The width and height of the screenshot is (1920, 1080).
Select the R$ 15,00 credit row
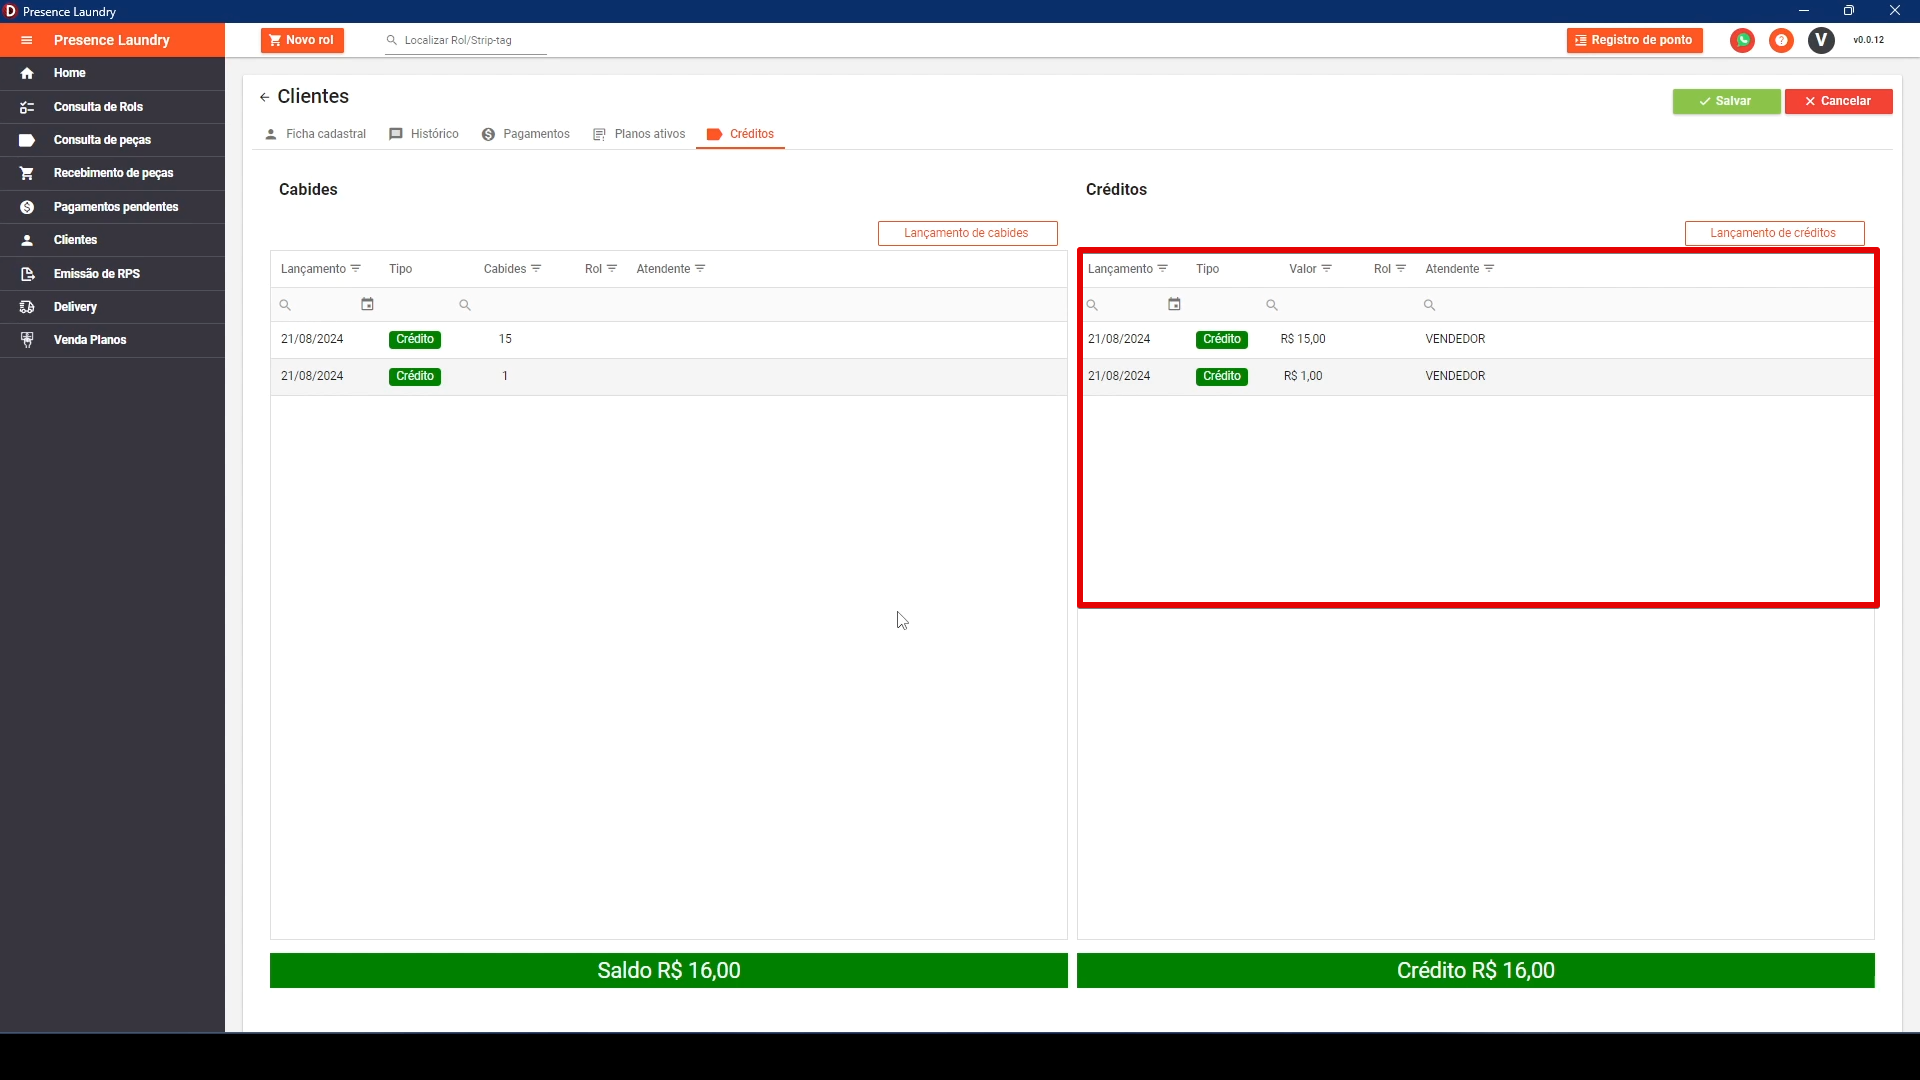point(1476,340)
